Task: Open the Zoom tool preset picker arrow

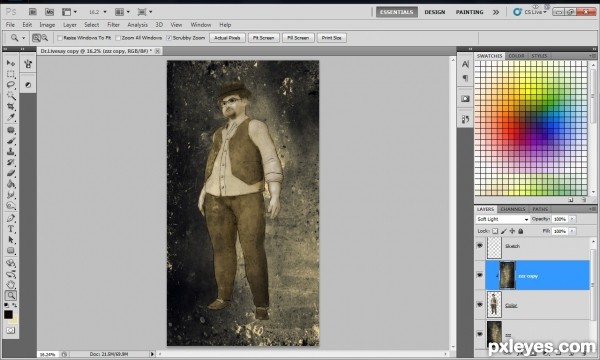Action: (x=23, y=38)
